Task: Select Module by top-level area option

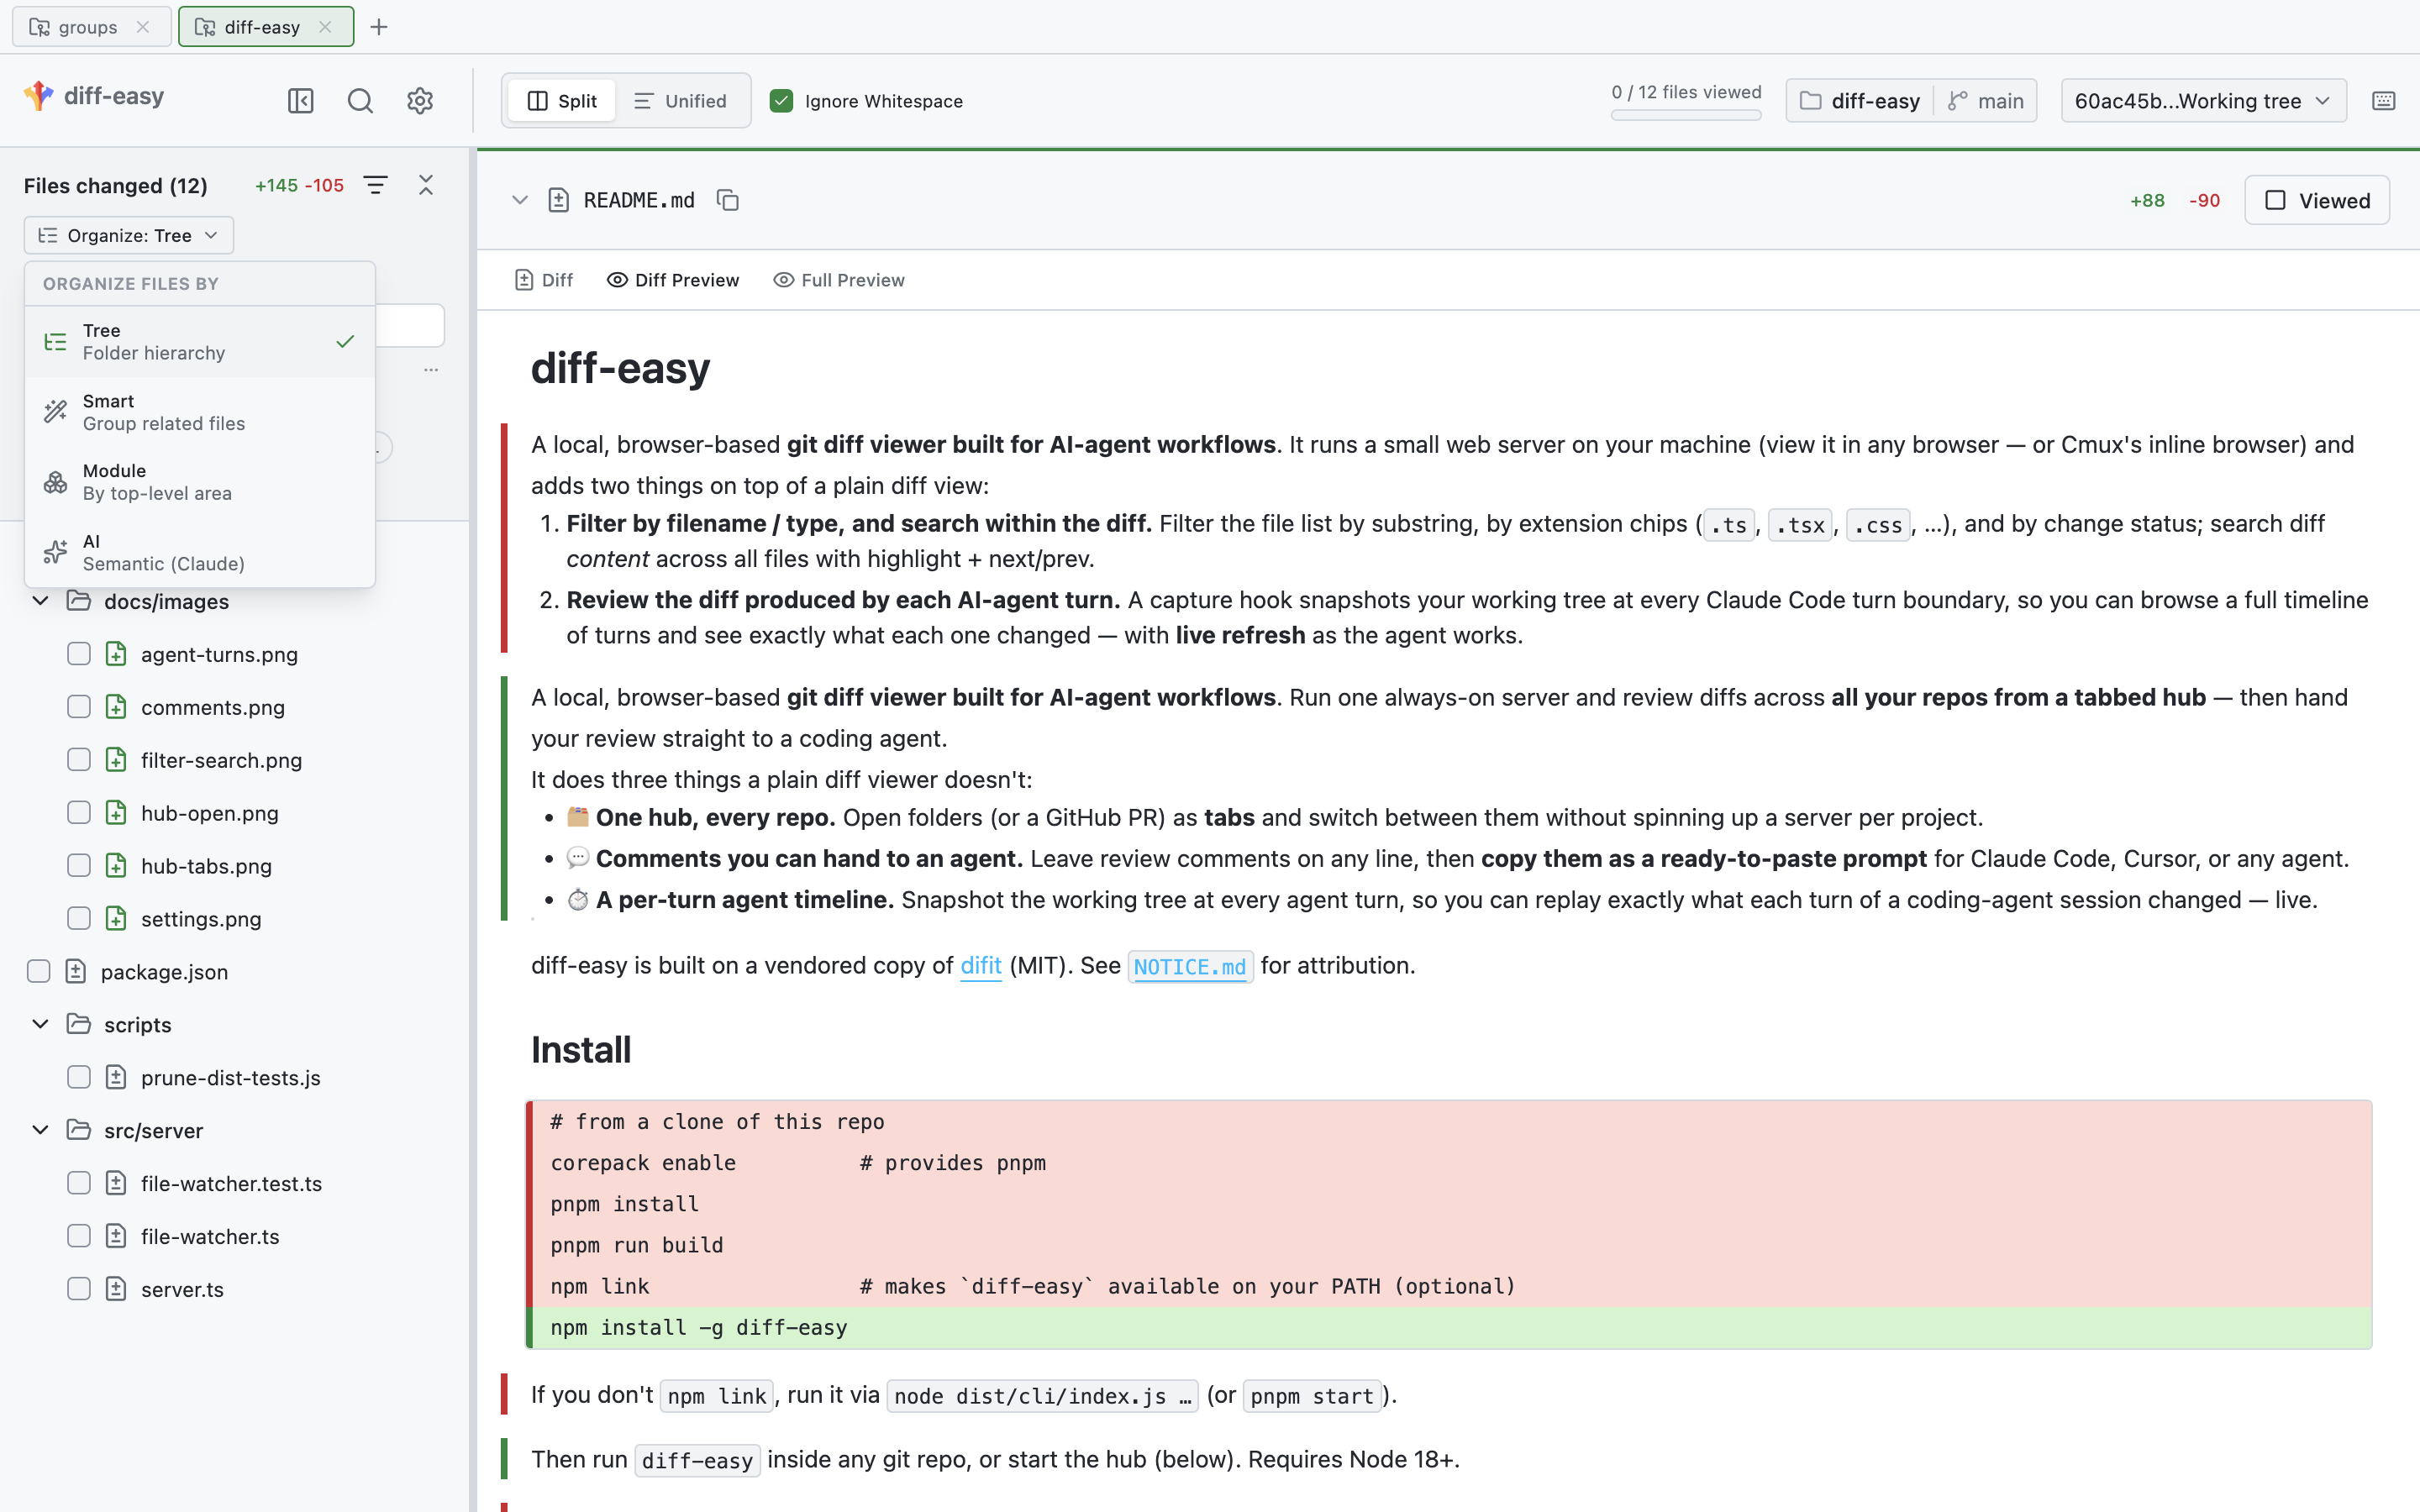Action: [200, 482]
